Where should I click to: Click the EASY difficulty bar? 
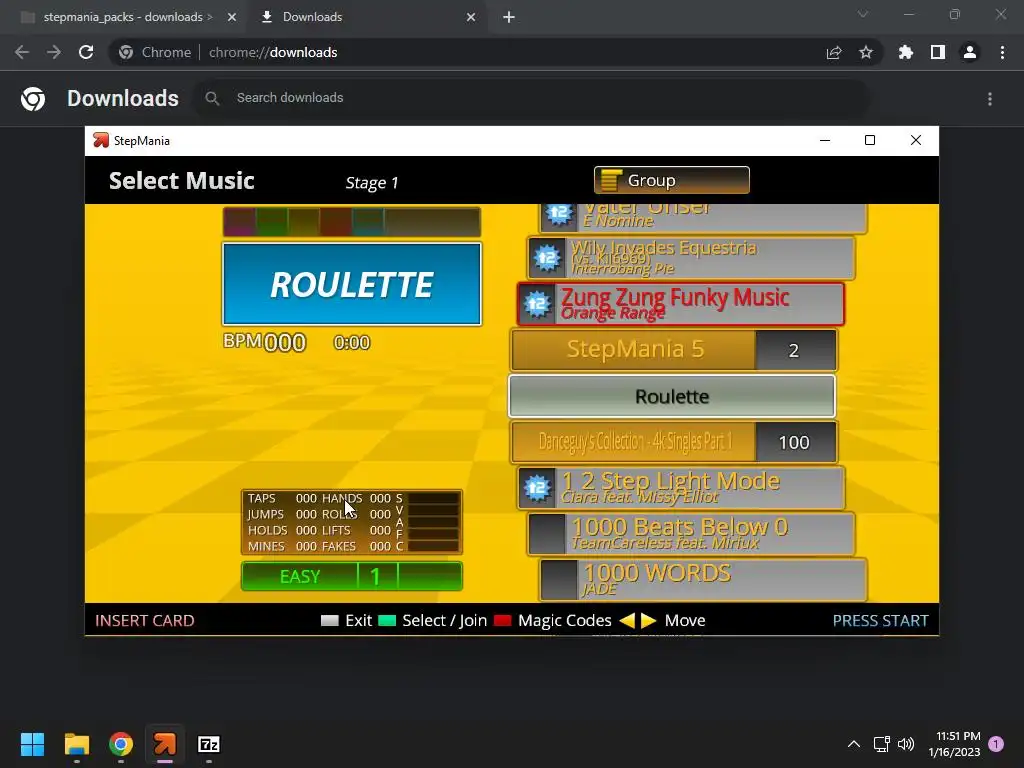352,577
